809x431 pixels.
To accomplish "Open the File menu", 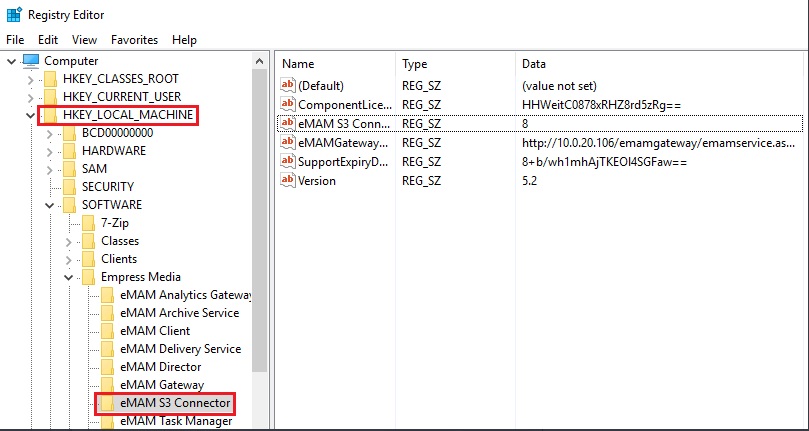I will (x=15, y=40).
